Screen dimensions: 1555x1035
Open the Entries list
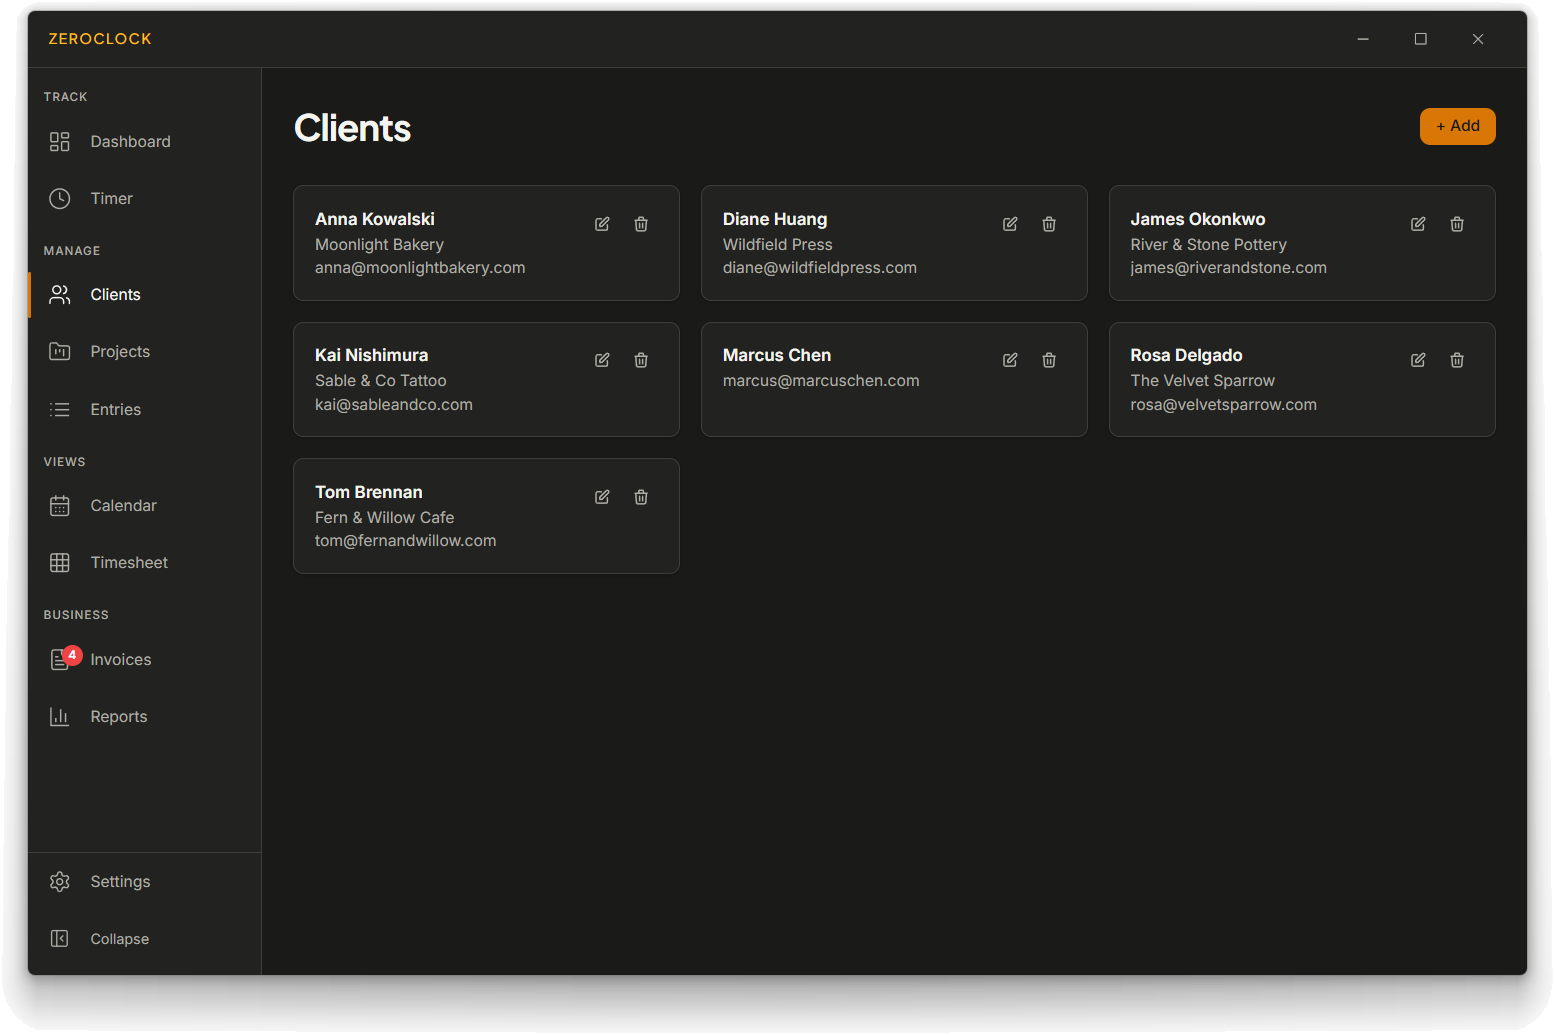115,410
